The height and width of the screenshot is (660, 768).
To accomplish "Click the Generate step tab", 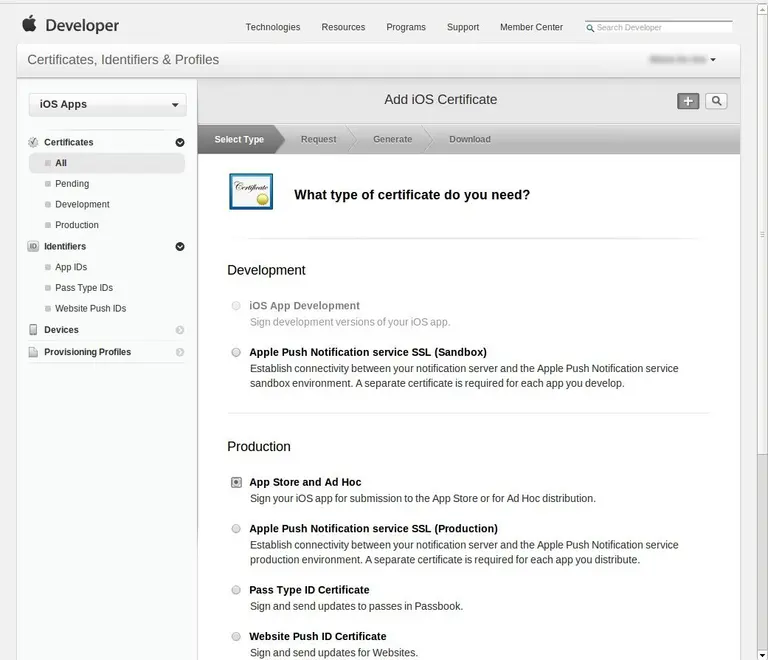I will [x=392, y=140].
